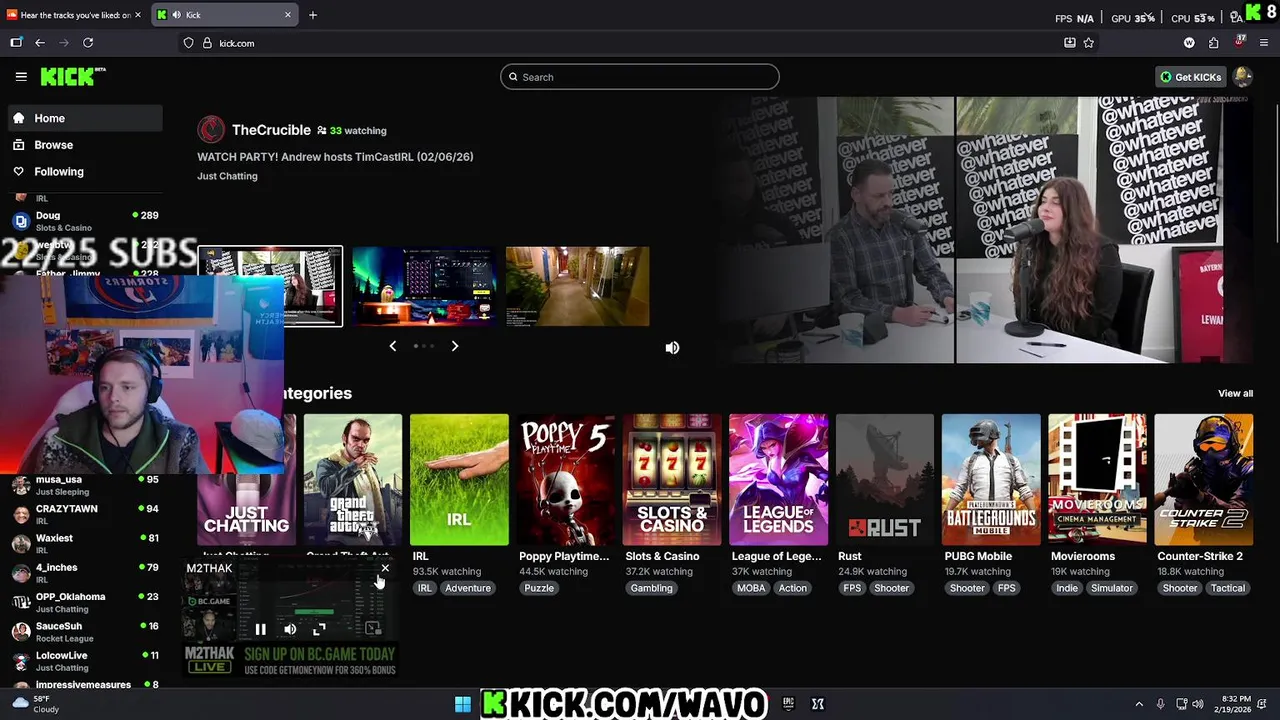Click the Tactical tag
The height and width of the screenshot is (720, 1280).
point(1228,588)
